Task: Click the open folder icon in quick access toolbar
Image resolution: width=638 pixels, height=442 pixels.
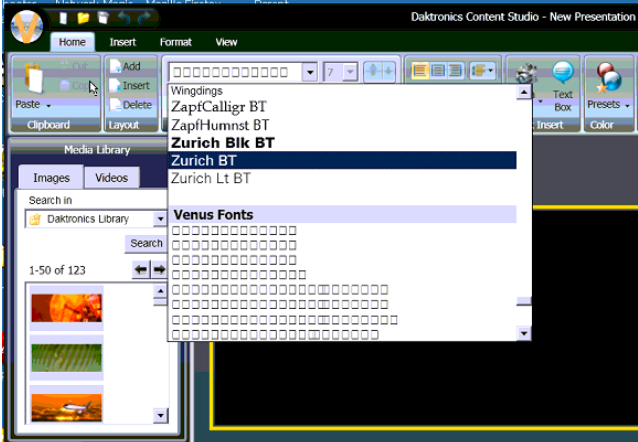Action: click(84, 17)
